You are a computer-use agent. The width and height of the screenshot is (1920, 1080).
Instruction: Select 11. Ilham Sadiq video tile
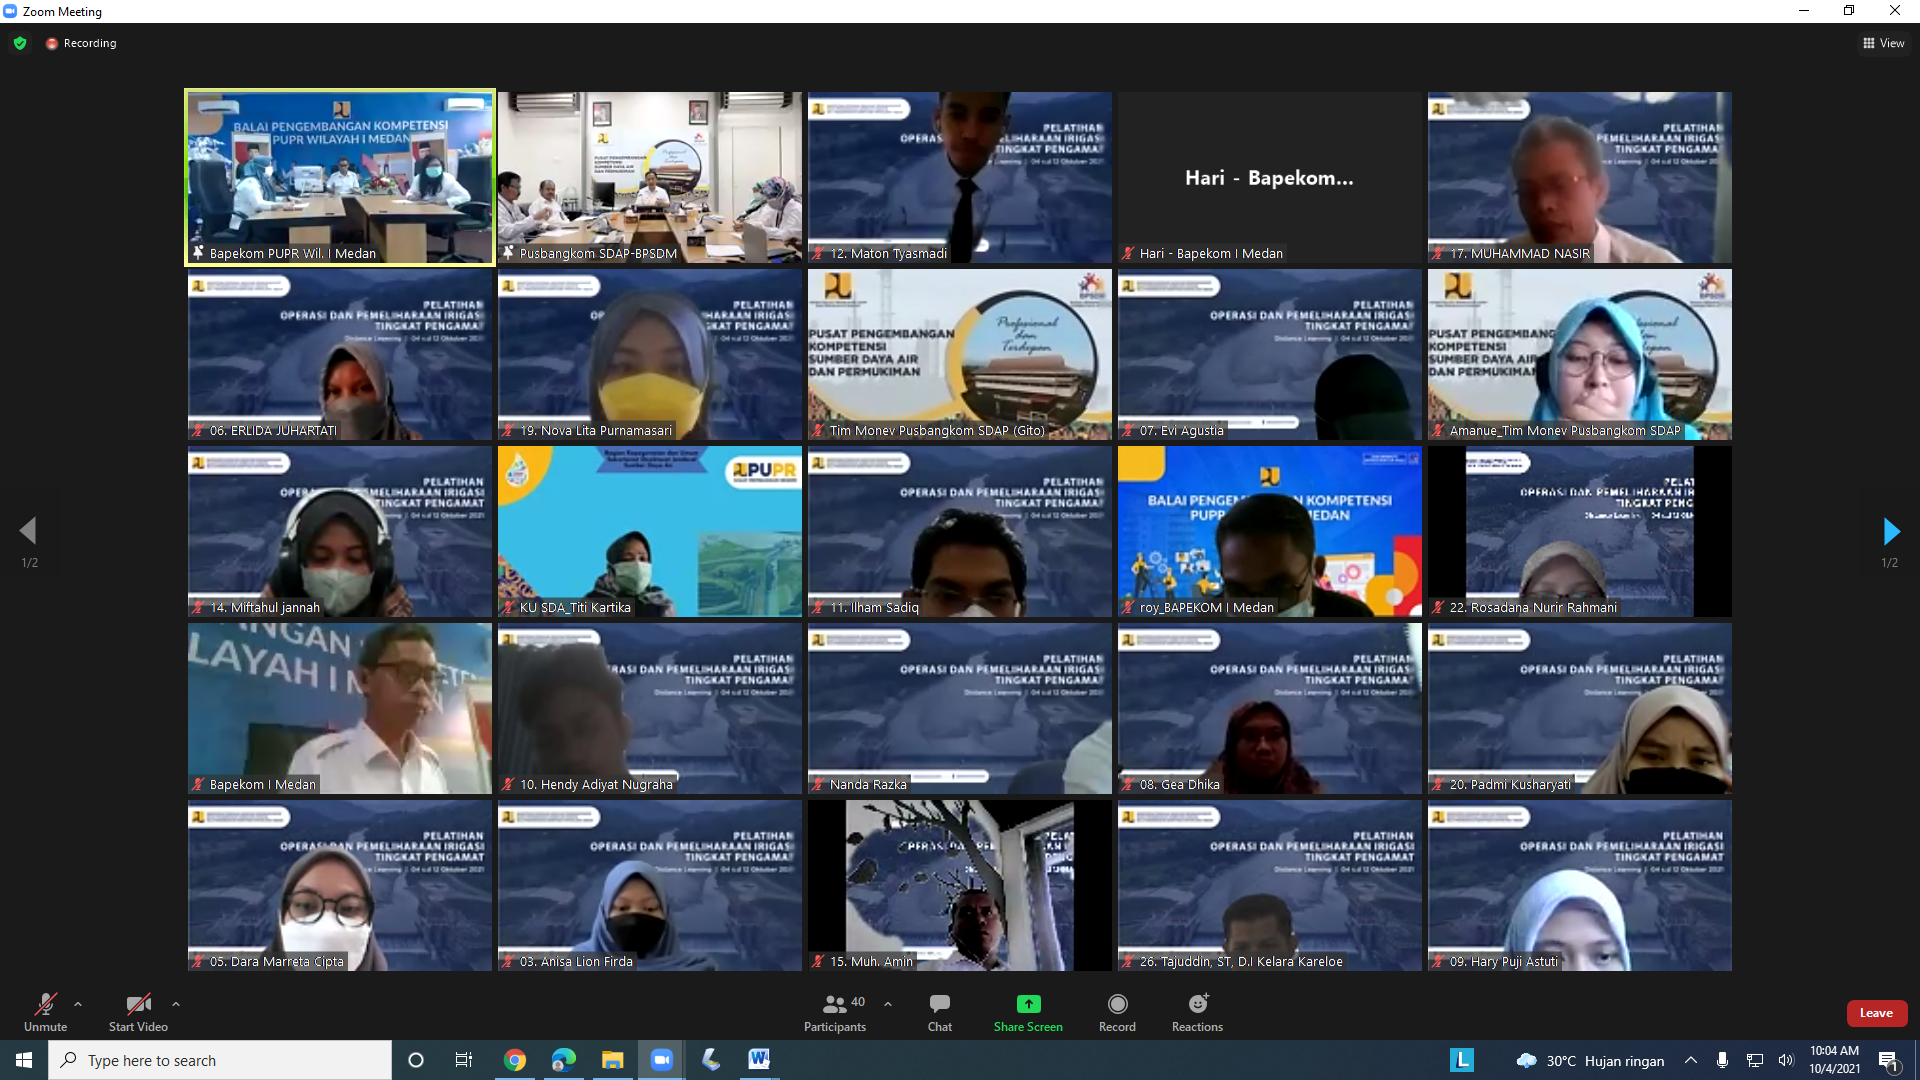point(960,531)
